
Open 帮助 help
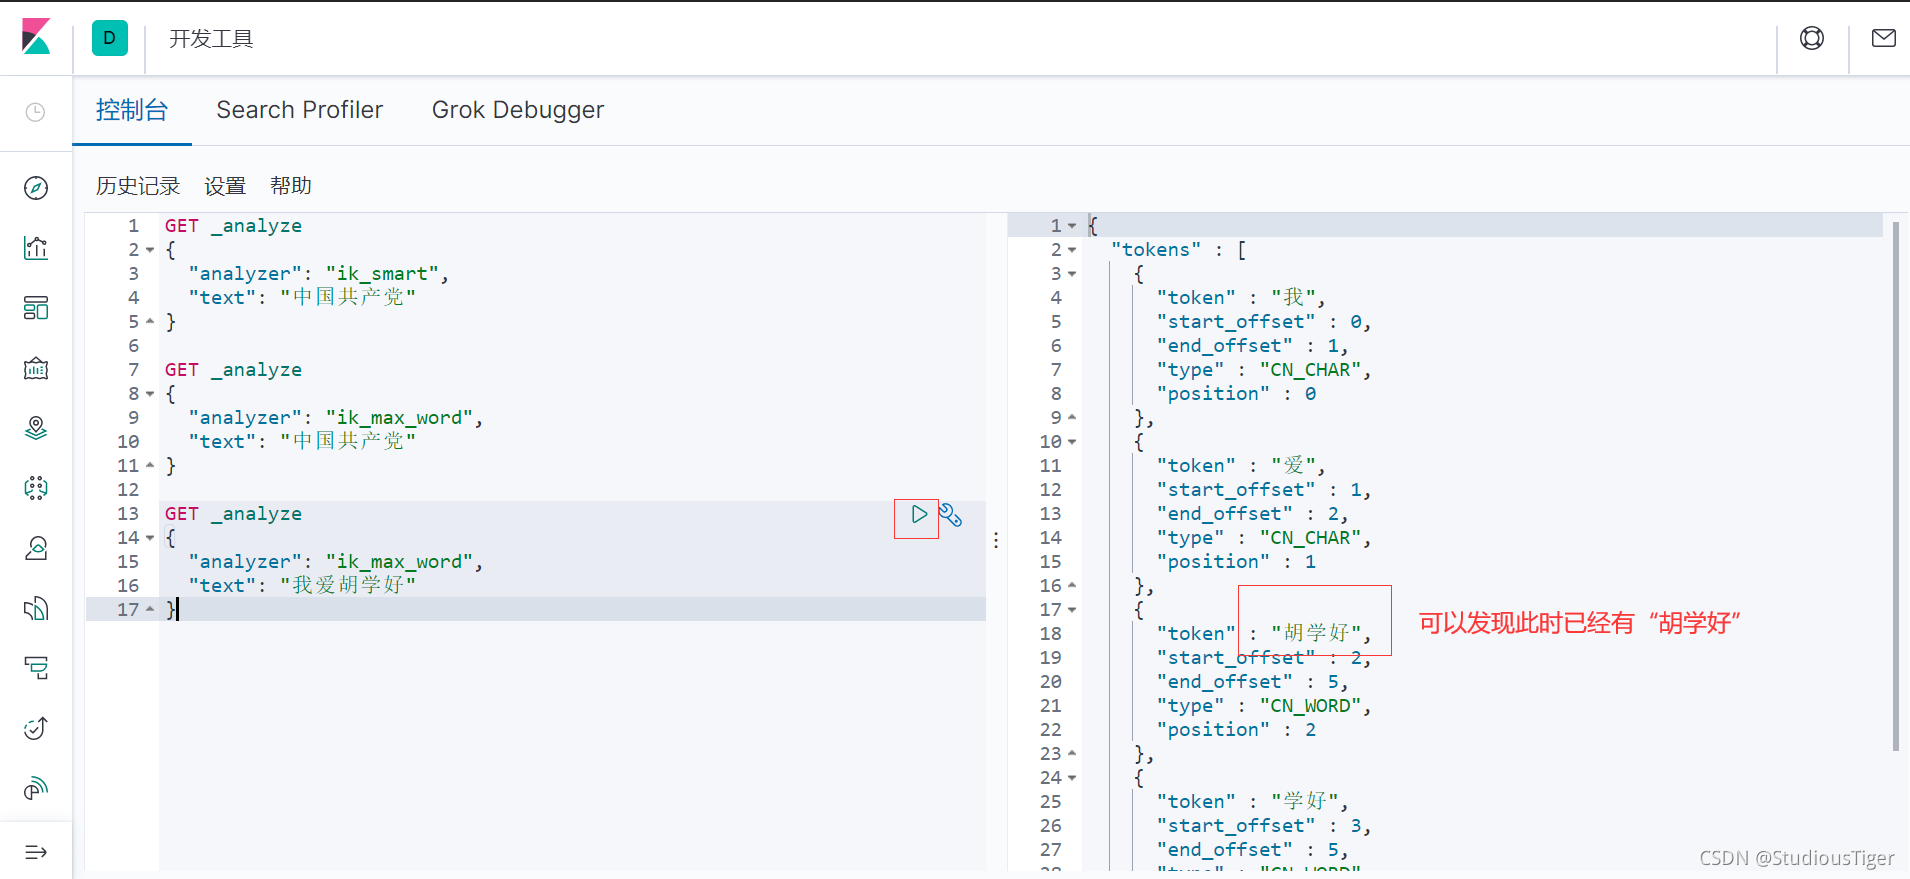[291, 186]
